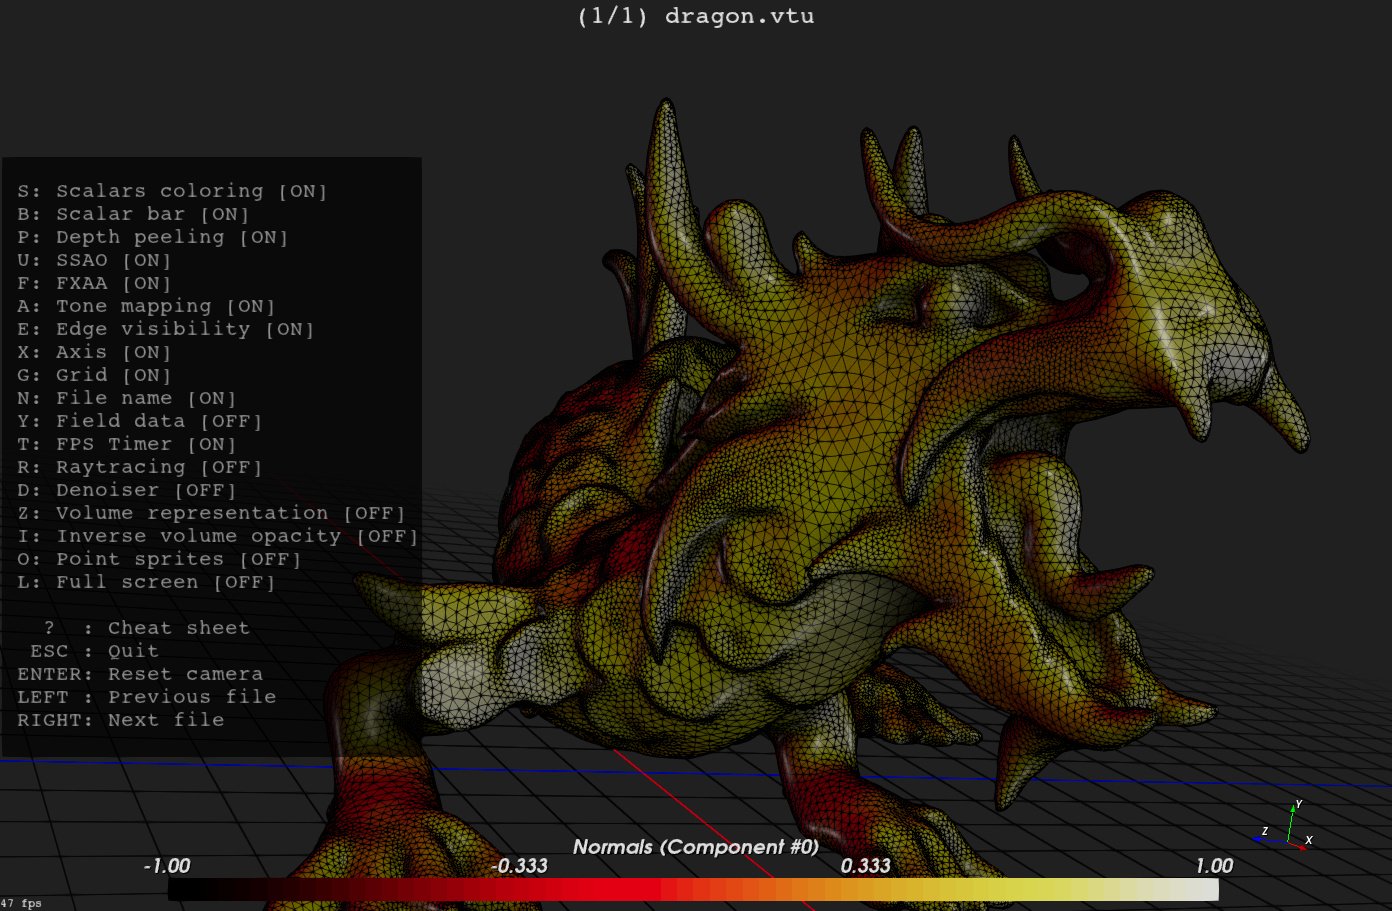
Task: Click the 'I: Inverse volume opacity [OFF]' line
Action: pyautogui.click(x=218, y=536)
